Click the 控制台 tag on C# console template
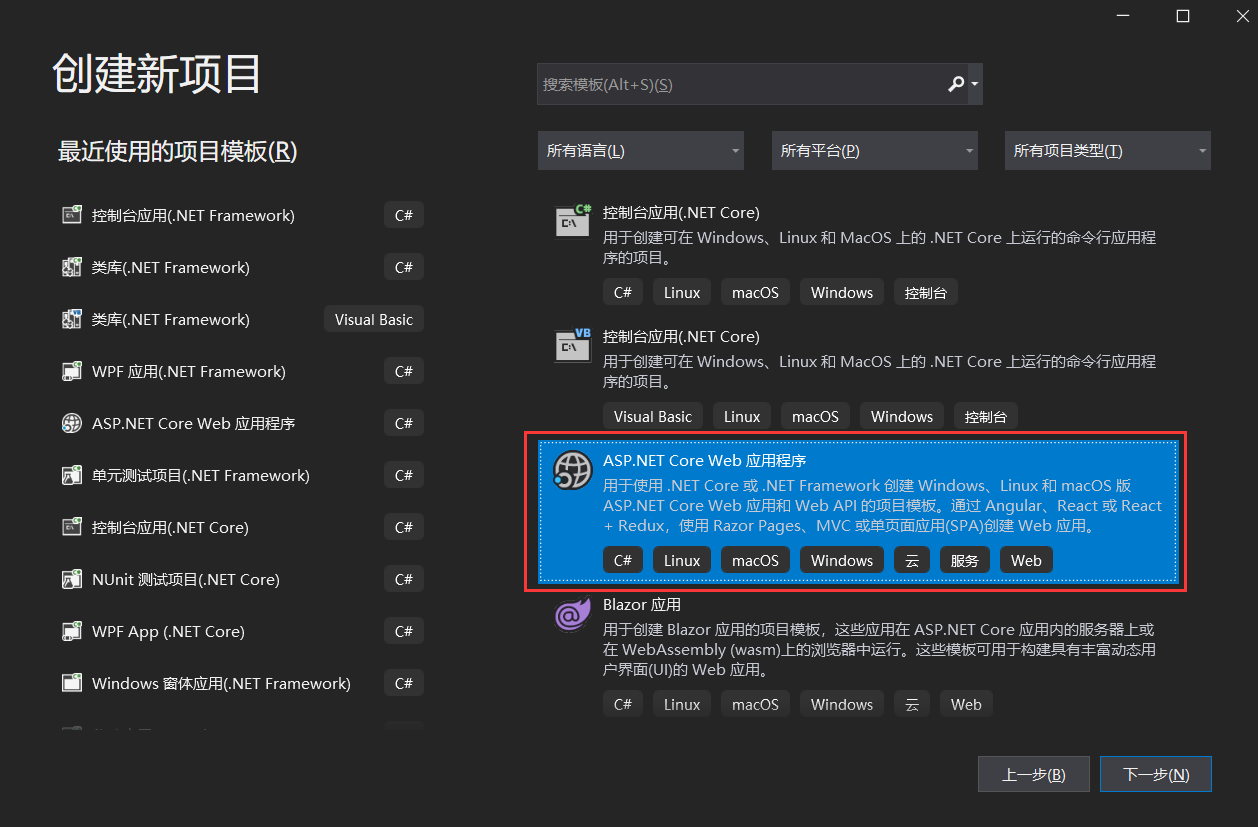 pos(926,292)
